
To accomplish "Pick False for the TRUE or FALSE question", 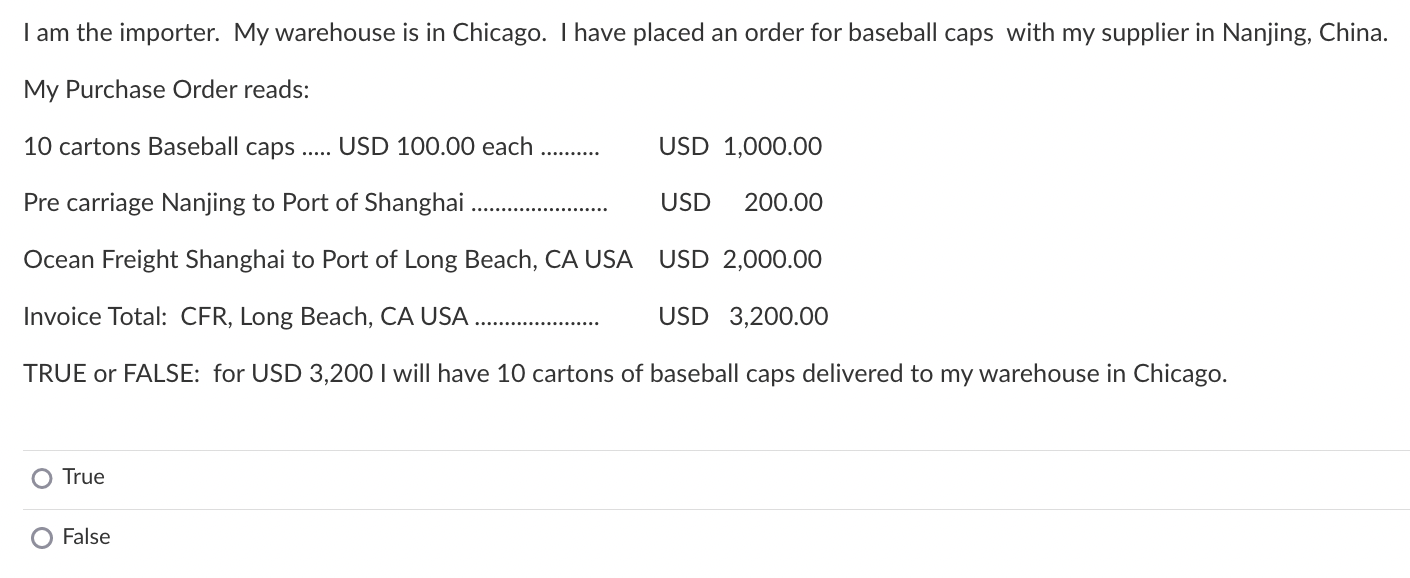I will [x=41, y=538].
